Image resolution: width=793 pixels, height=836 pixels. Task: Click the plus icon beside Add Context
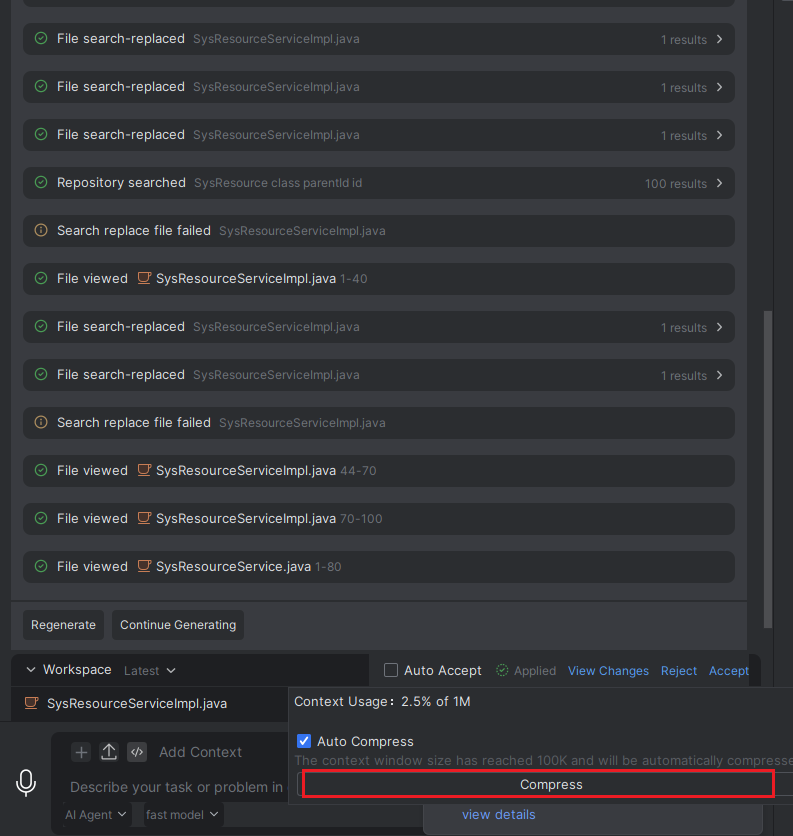(x=81, y=752)
